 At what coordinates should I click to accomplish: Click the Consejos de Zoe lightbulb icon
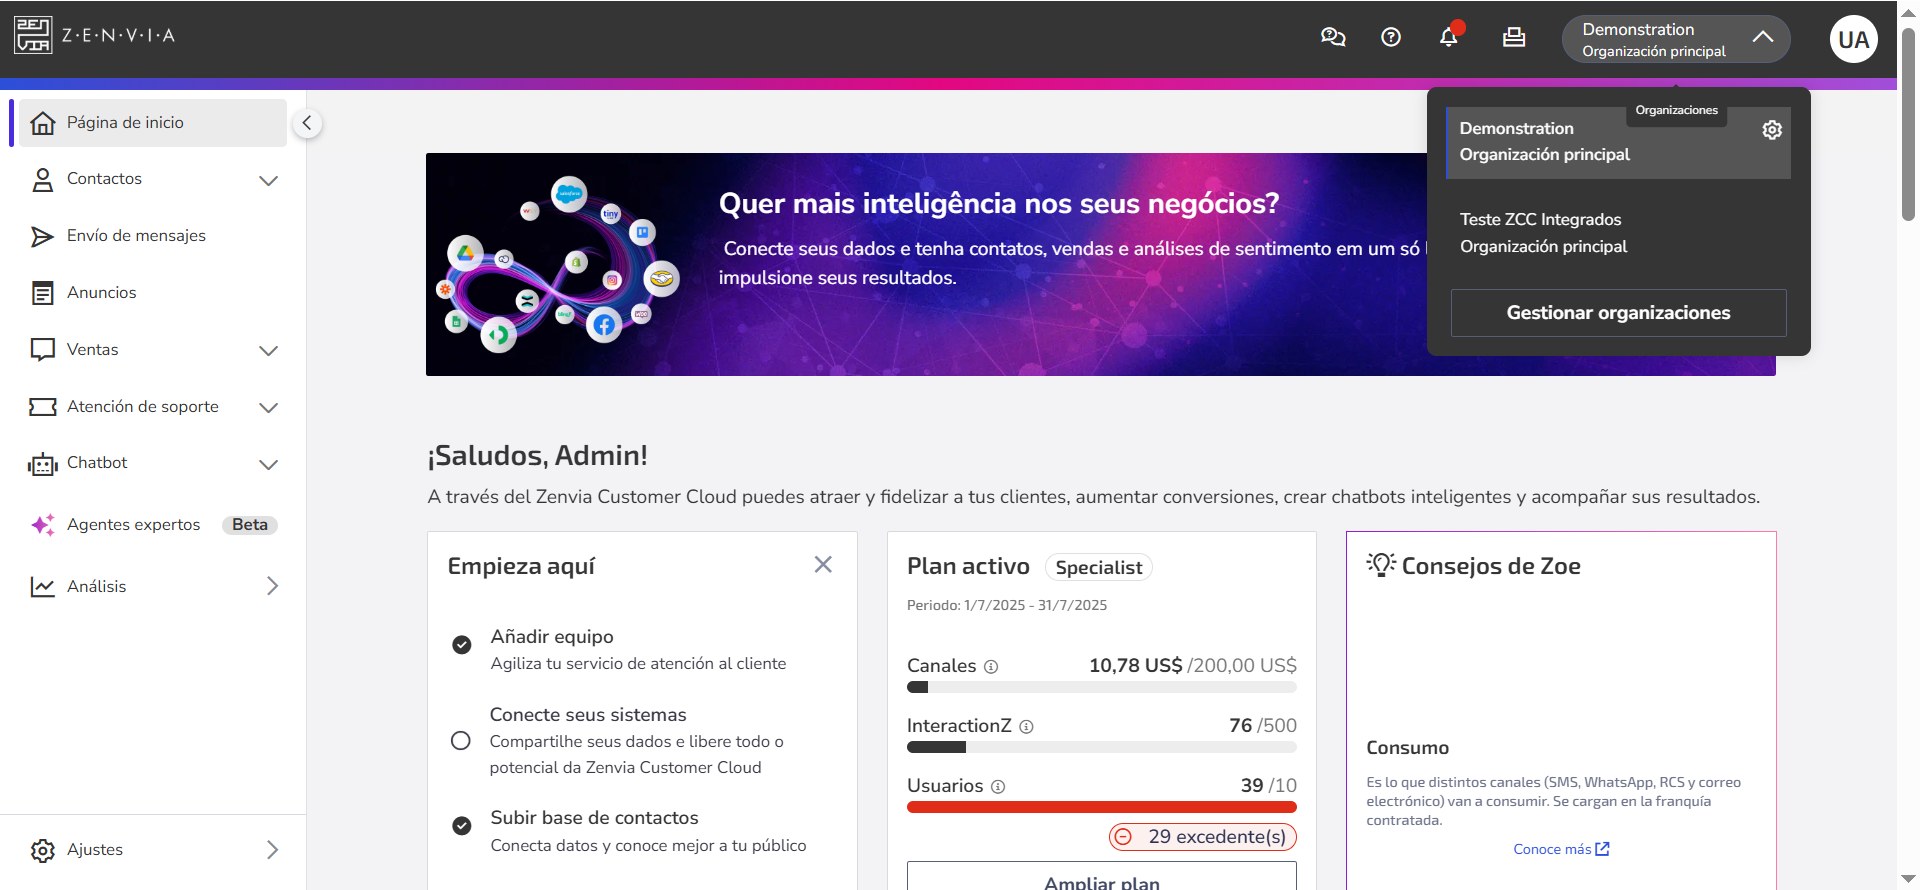(1381, 565)
